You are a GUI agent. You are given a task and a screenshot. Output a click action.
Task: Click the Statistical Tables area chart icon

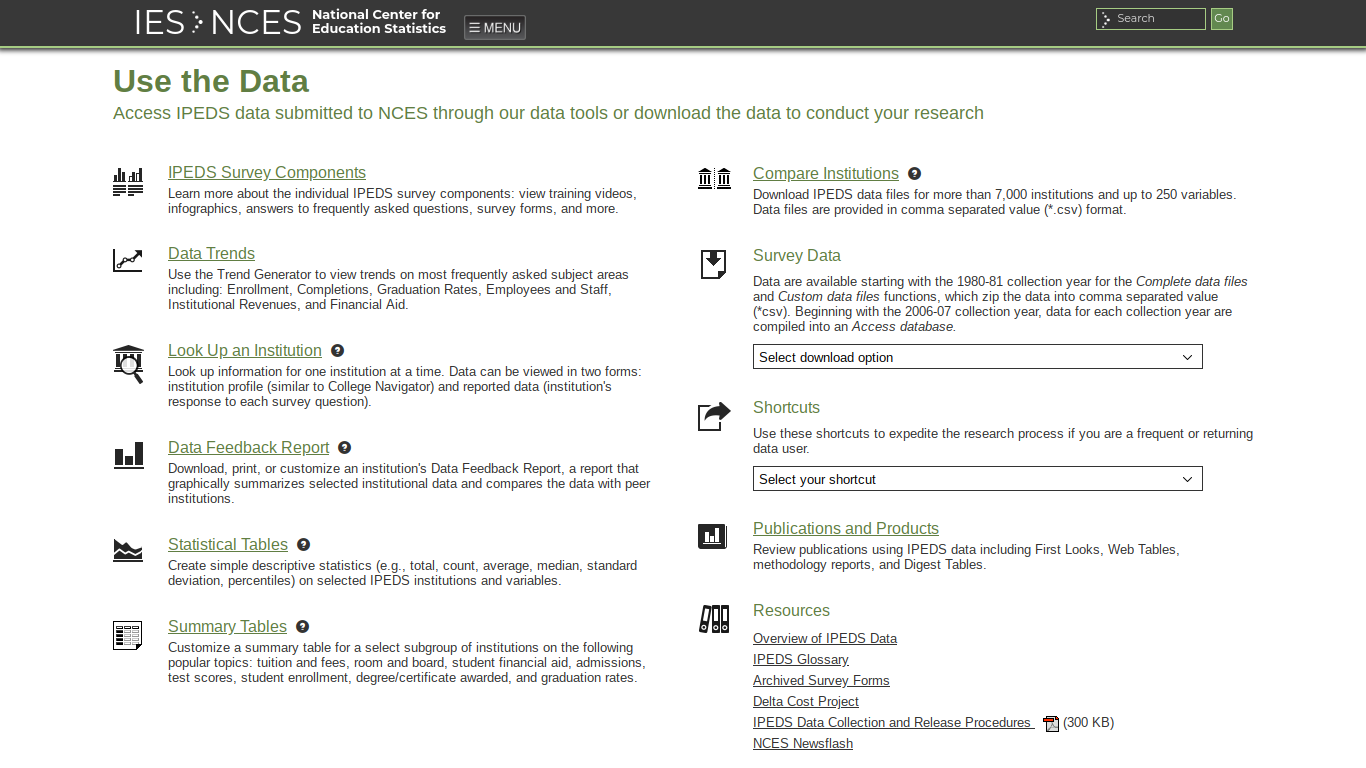click(128, 550)
